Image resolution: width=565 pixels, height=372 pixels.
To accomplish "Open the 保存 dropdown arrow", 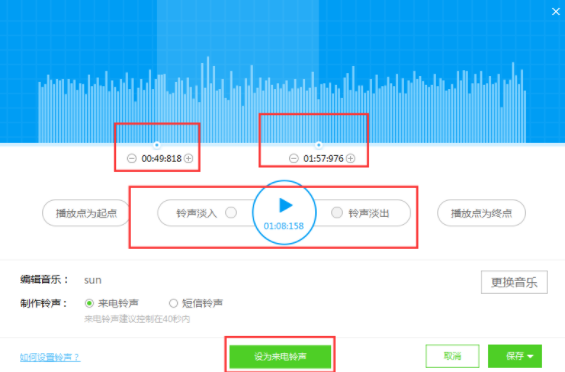I will click(x=530, y=356).
